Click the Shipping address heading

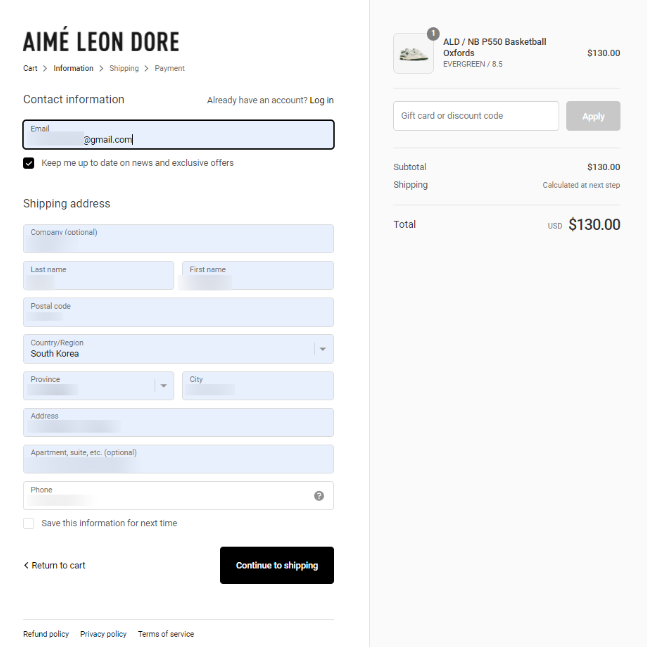click(x=66, y=203)
